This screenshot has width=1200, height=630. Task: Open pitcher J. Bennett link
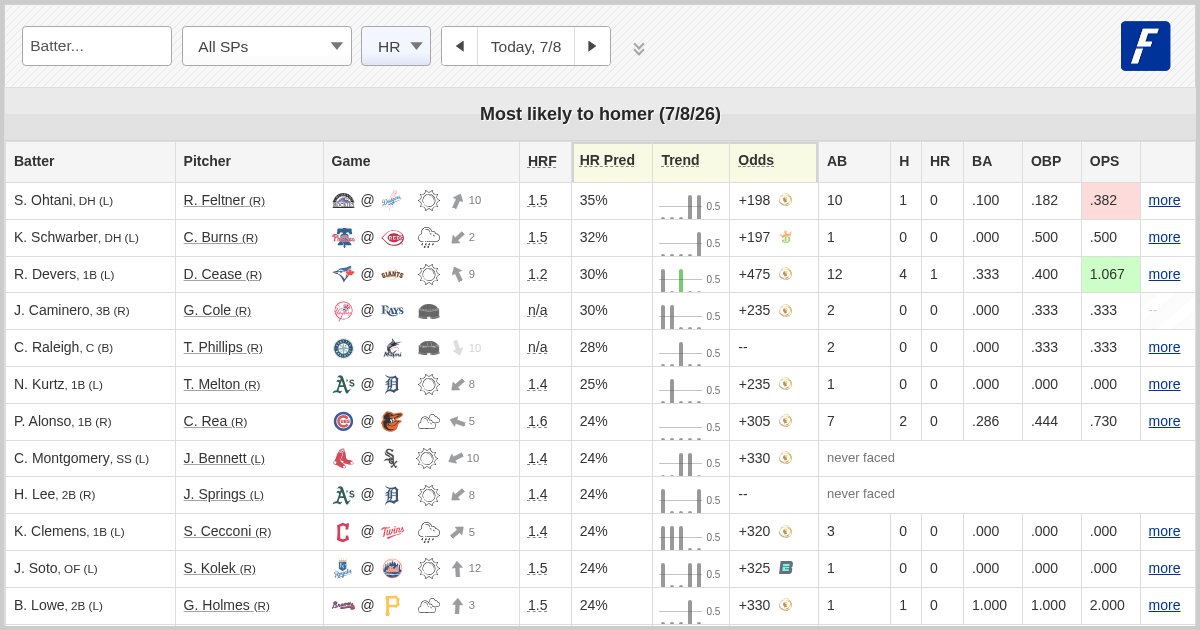click(224, 458)
